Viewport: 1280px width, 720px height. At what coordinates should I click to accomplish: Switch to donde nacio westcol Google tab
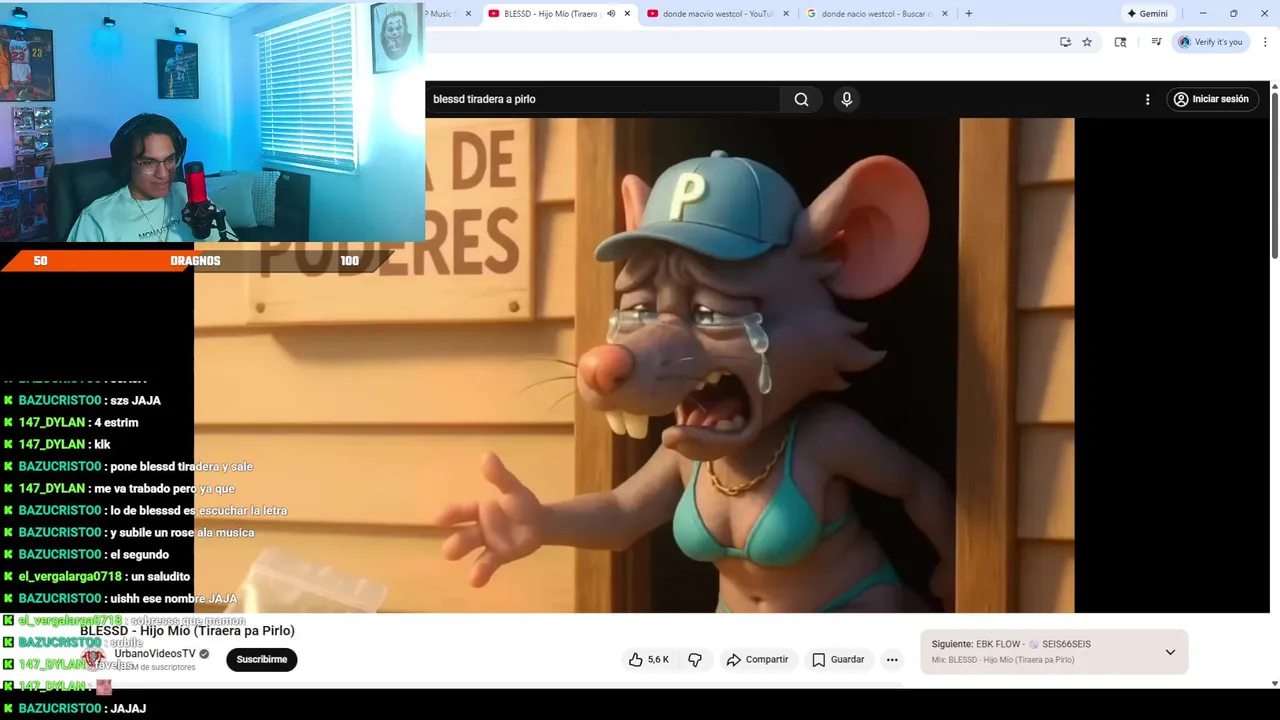pos(876,14)
